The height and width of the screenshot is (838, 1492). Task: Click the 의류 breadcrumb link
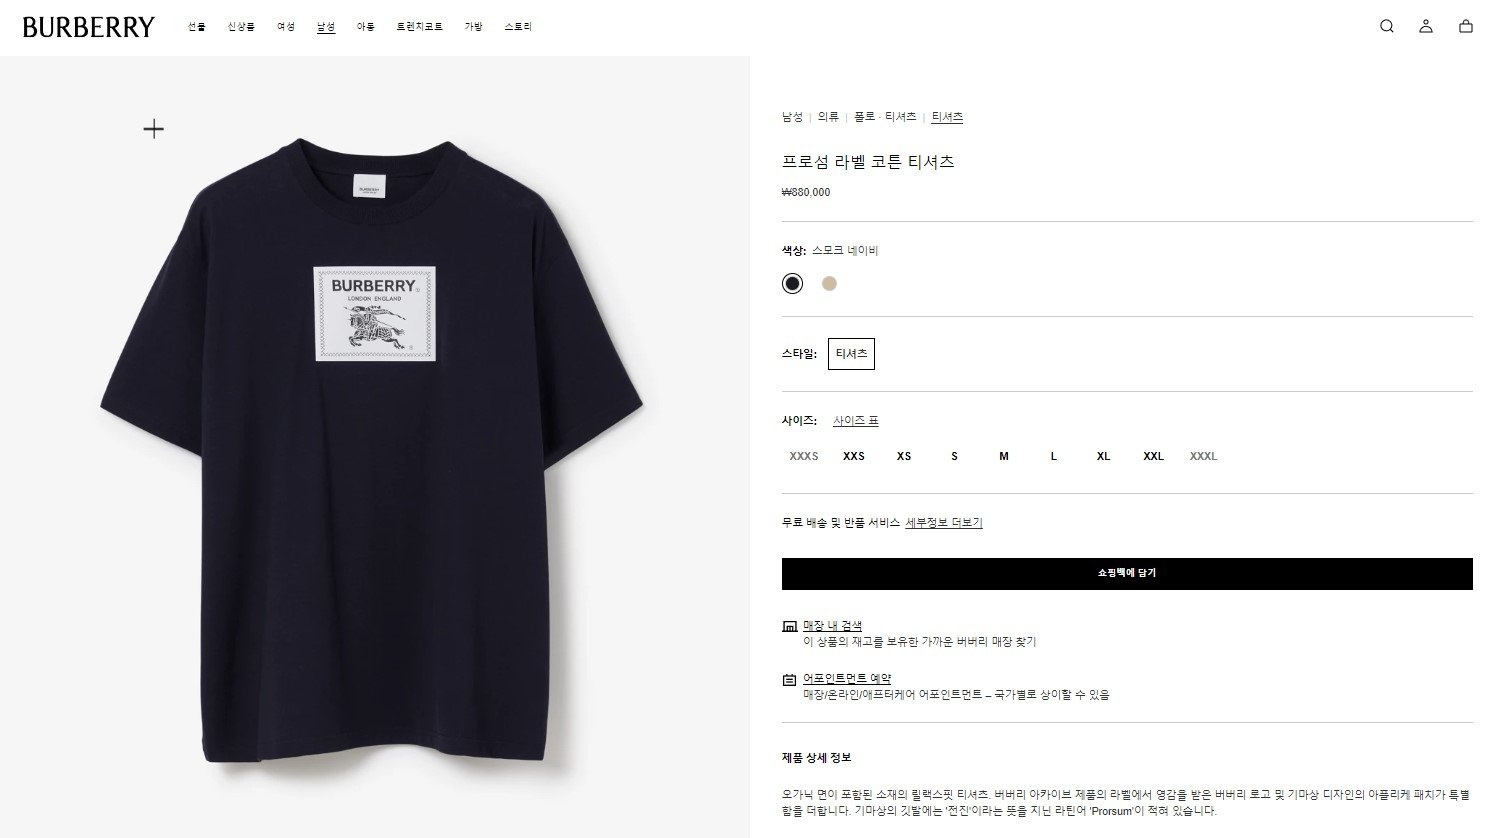[828, 117]
